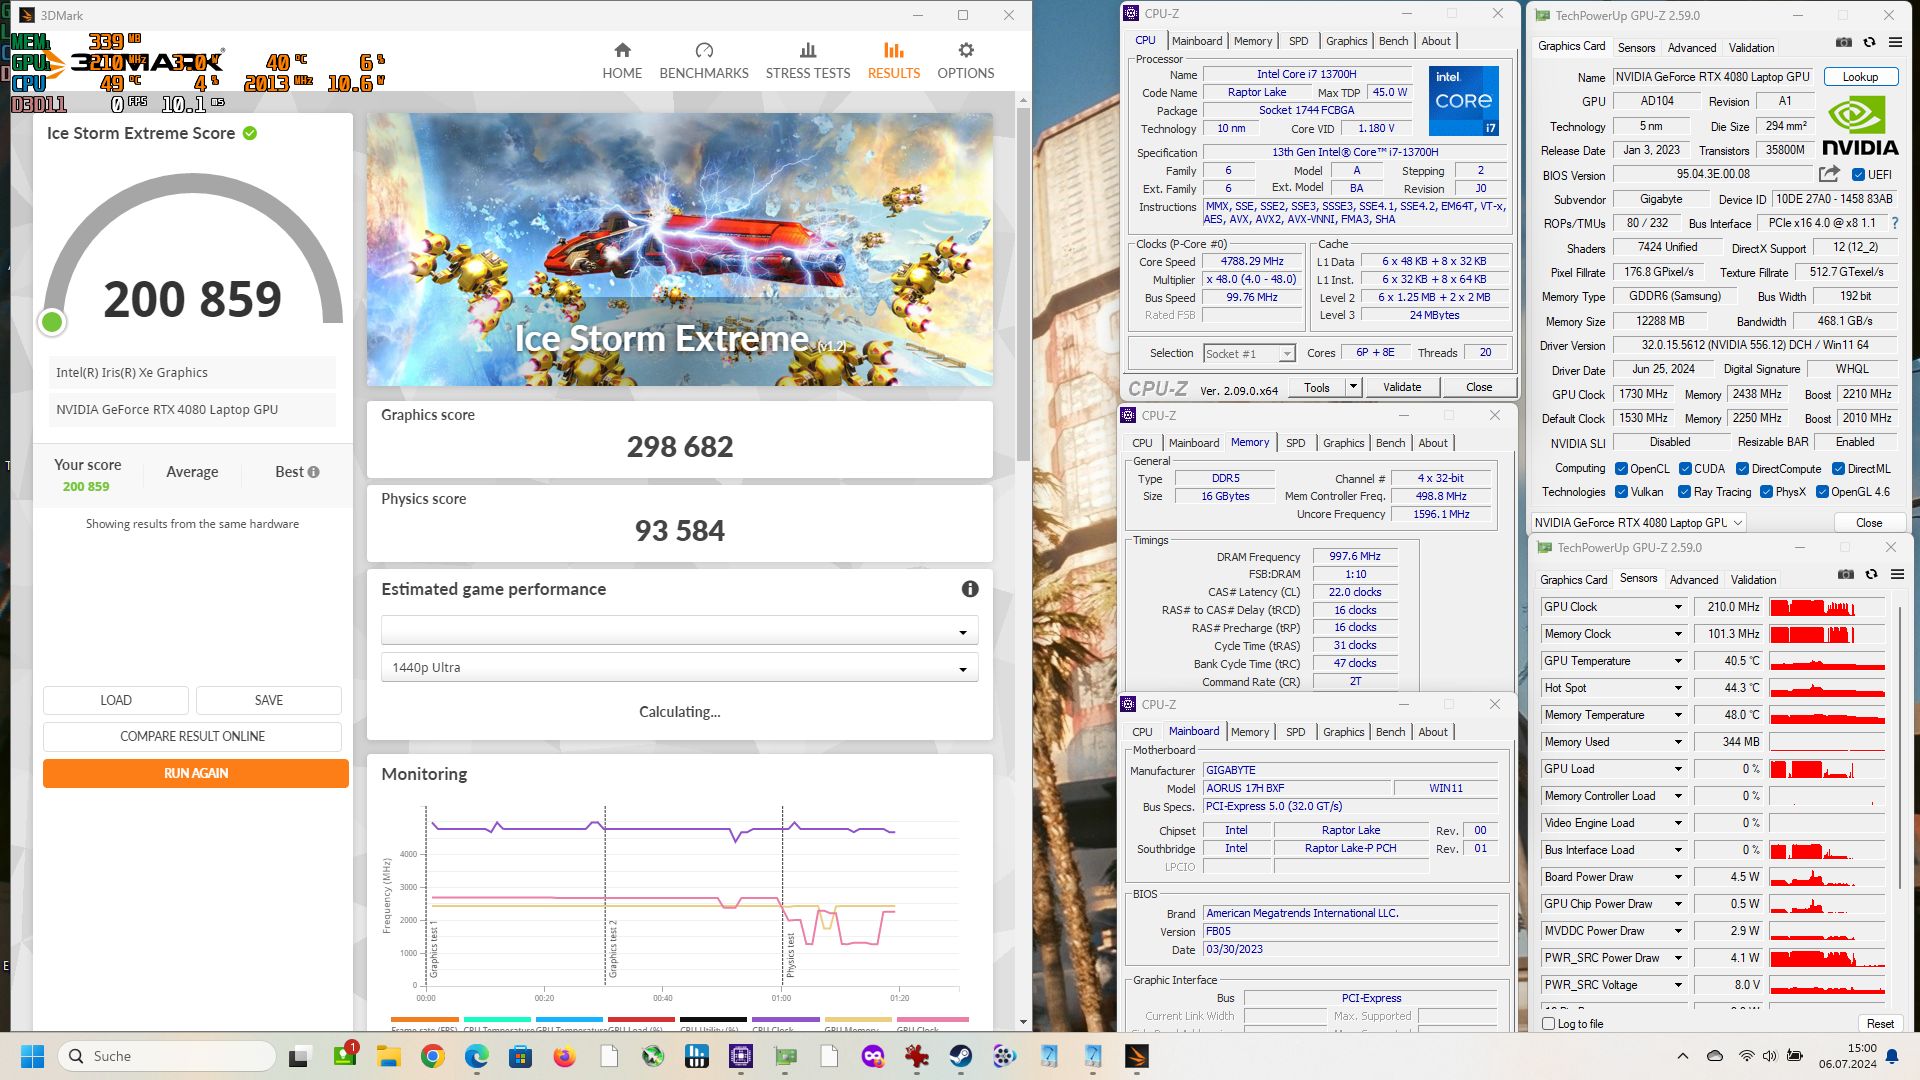
Task: Click RUN AGAIN button in 3DMark
Action: pyautogui.click(x=195, y=773)
